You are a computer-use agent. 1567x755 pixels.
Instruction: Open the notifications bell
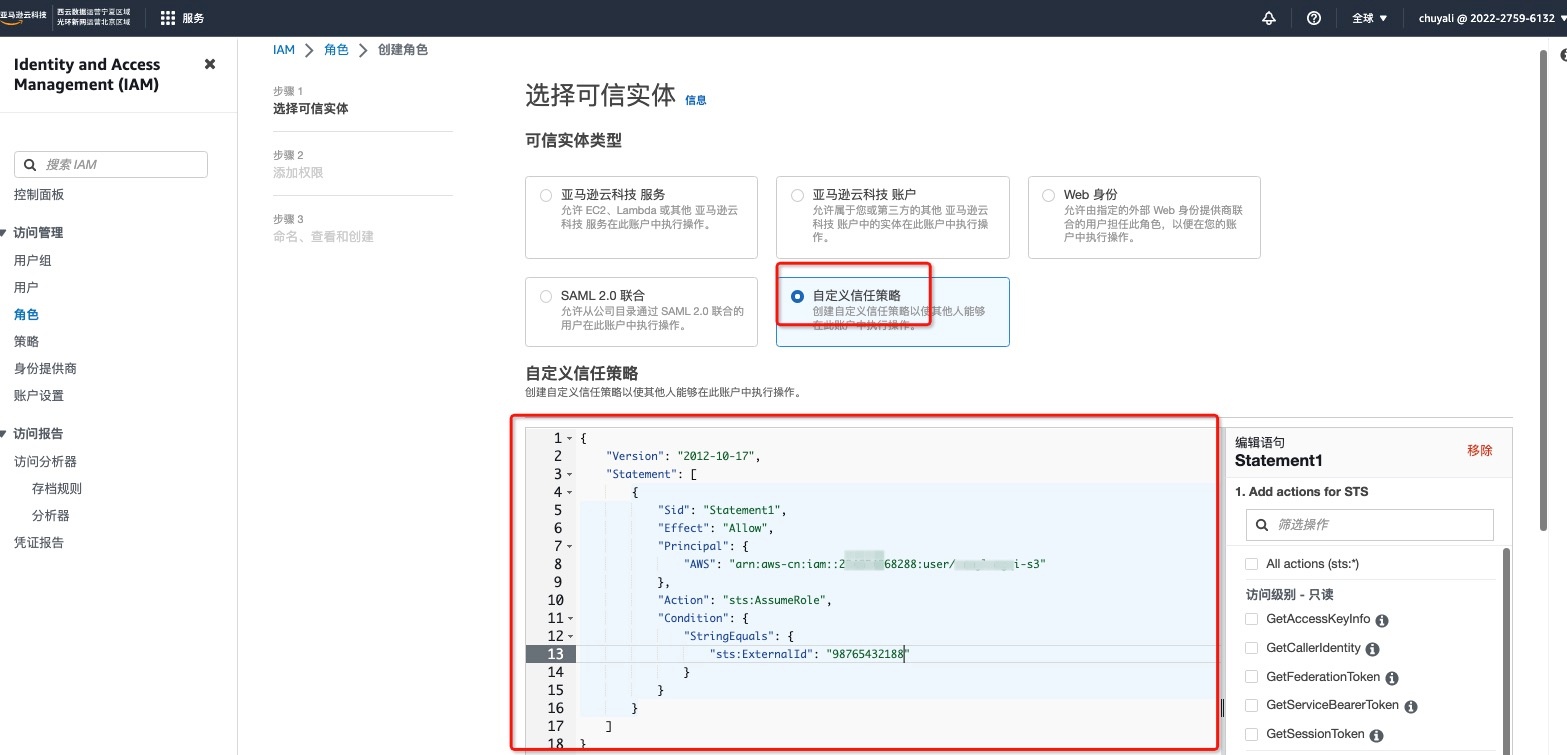pyautogui.click(x=1270, y=18)
